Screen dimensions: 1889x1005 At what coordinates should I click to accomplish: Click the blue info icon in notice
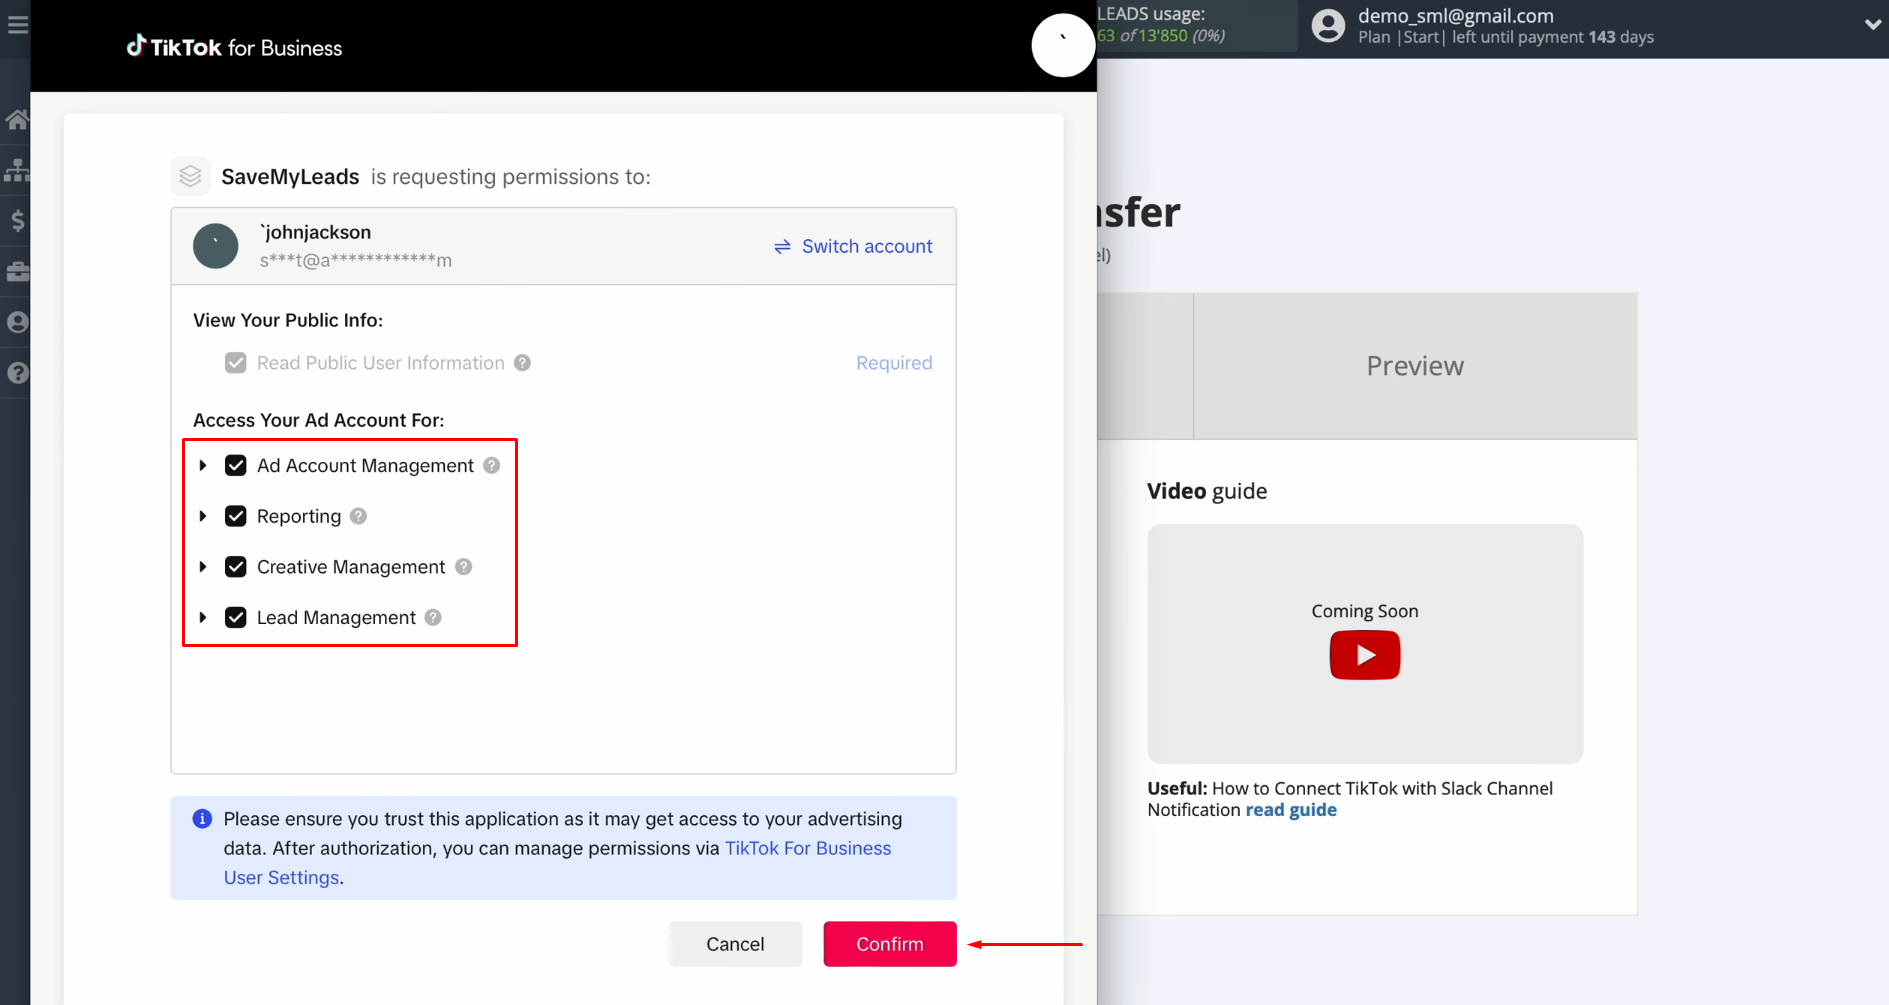(202, 819)
